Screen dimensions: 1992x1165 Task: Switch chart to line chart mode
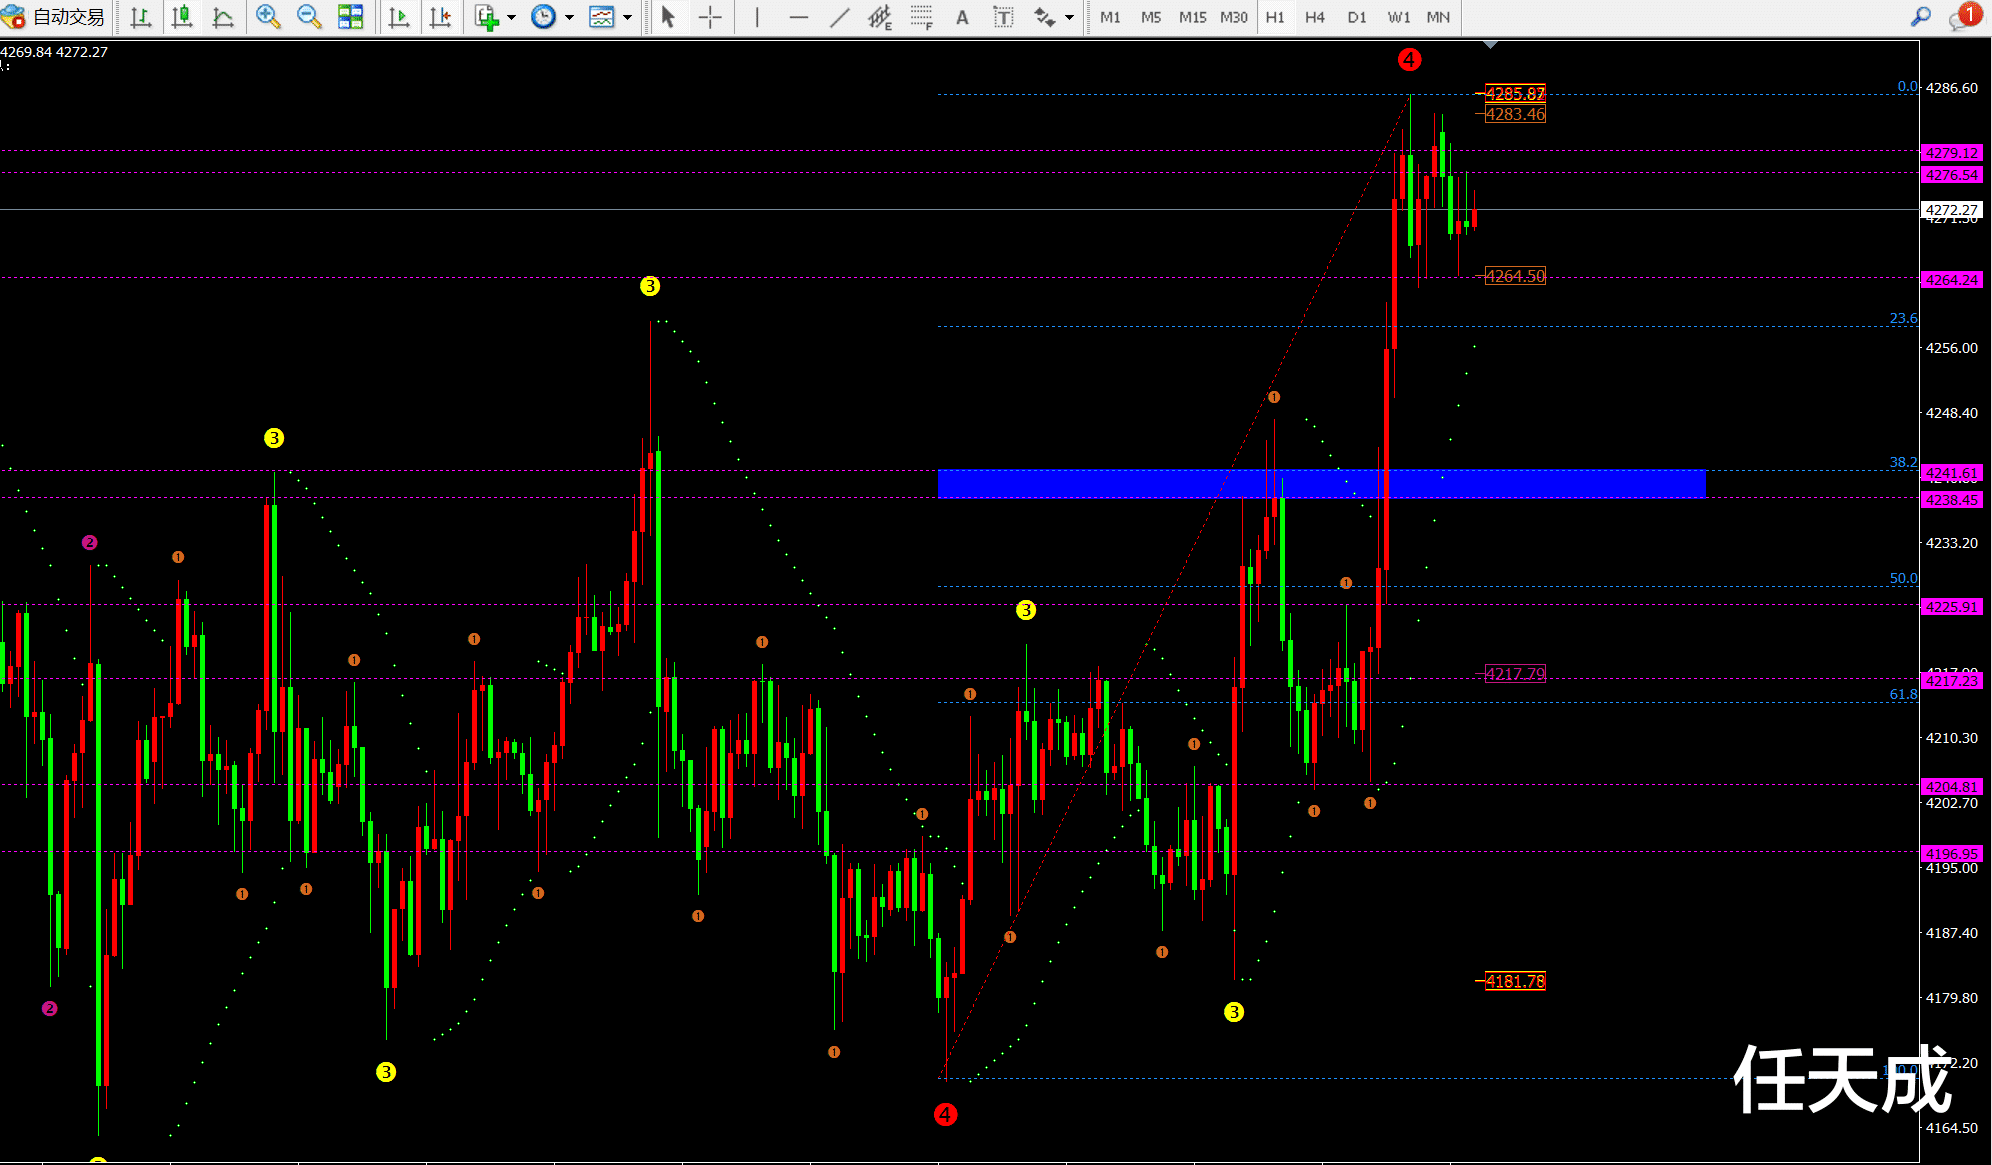point(223,17)
